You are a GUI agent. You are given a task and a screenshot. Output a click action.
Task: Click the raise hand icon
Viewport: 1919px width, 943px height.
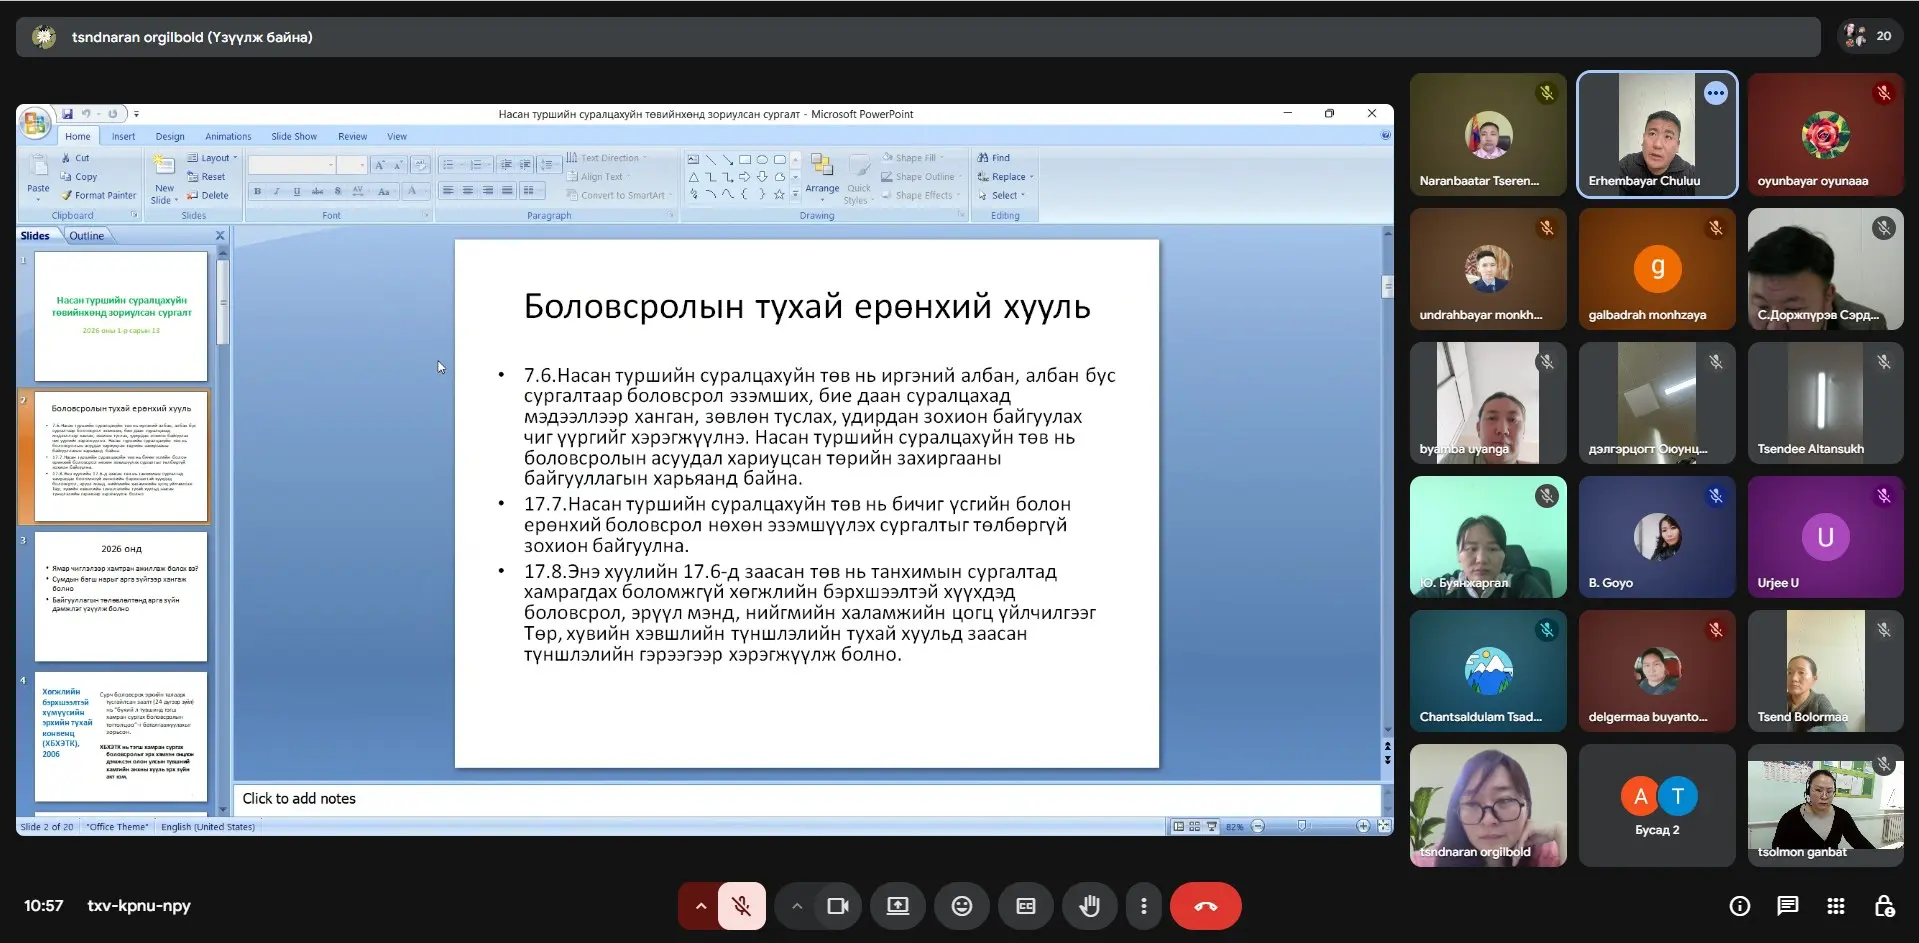tap(1089, 906)
